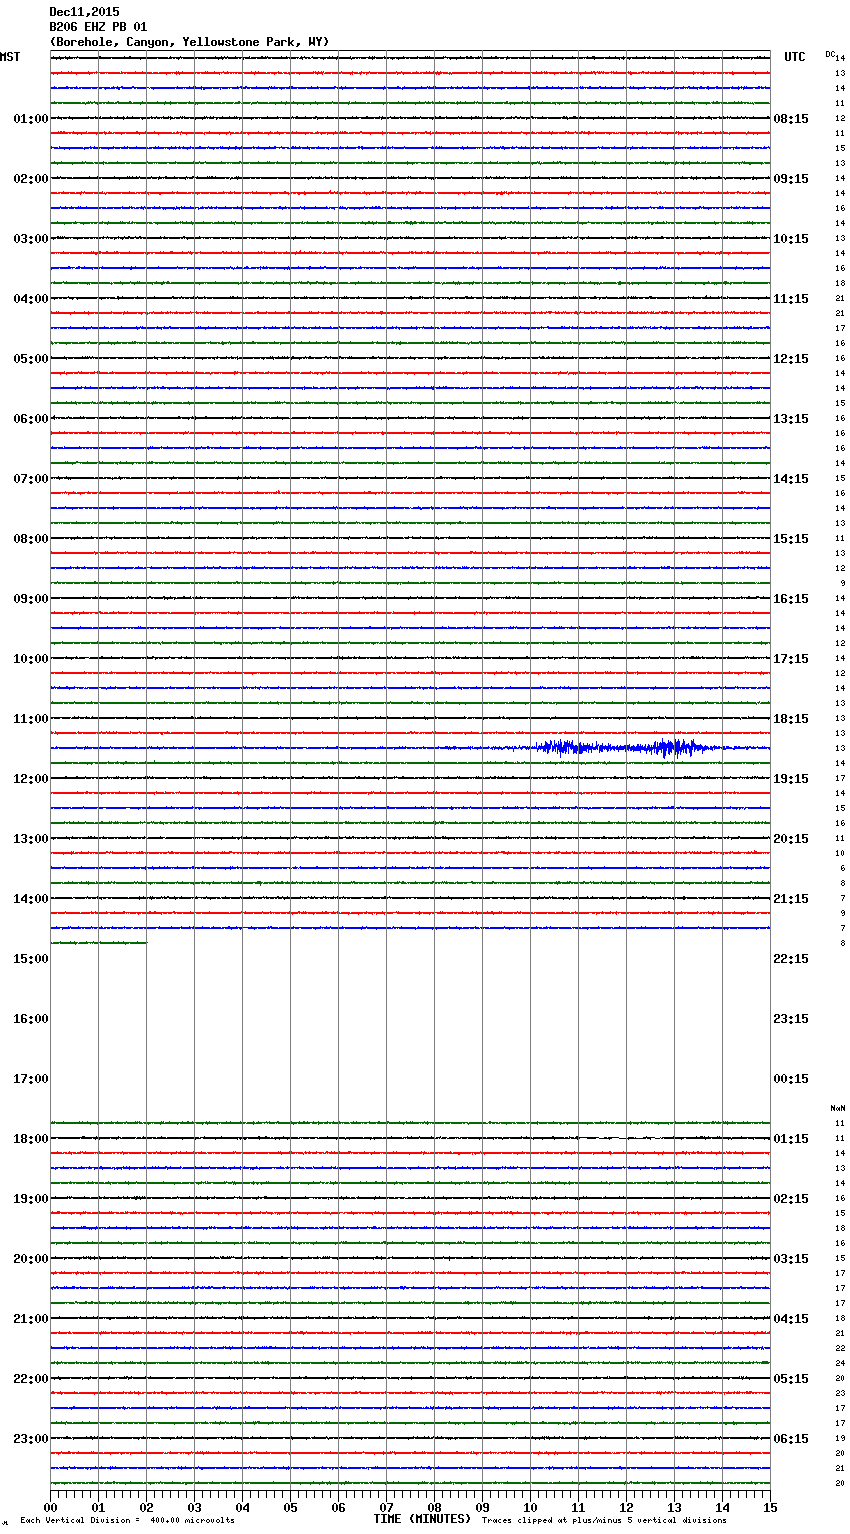Click the 10:15 UTC time label
The image size is (850, 1534).
coord(791,239)
